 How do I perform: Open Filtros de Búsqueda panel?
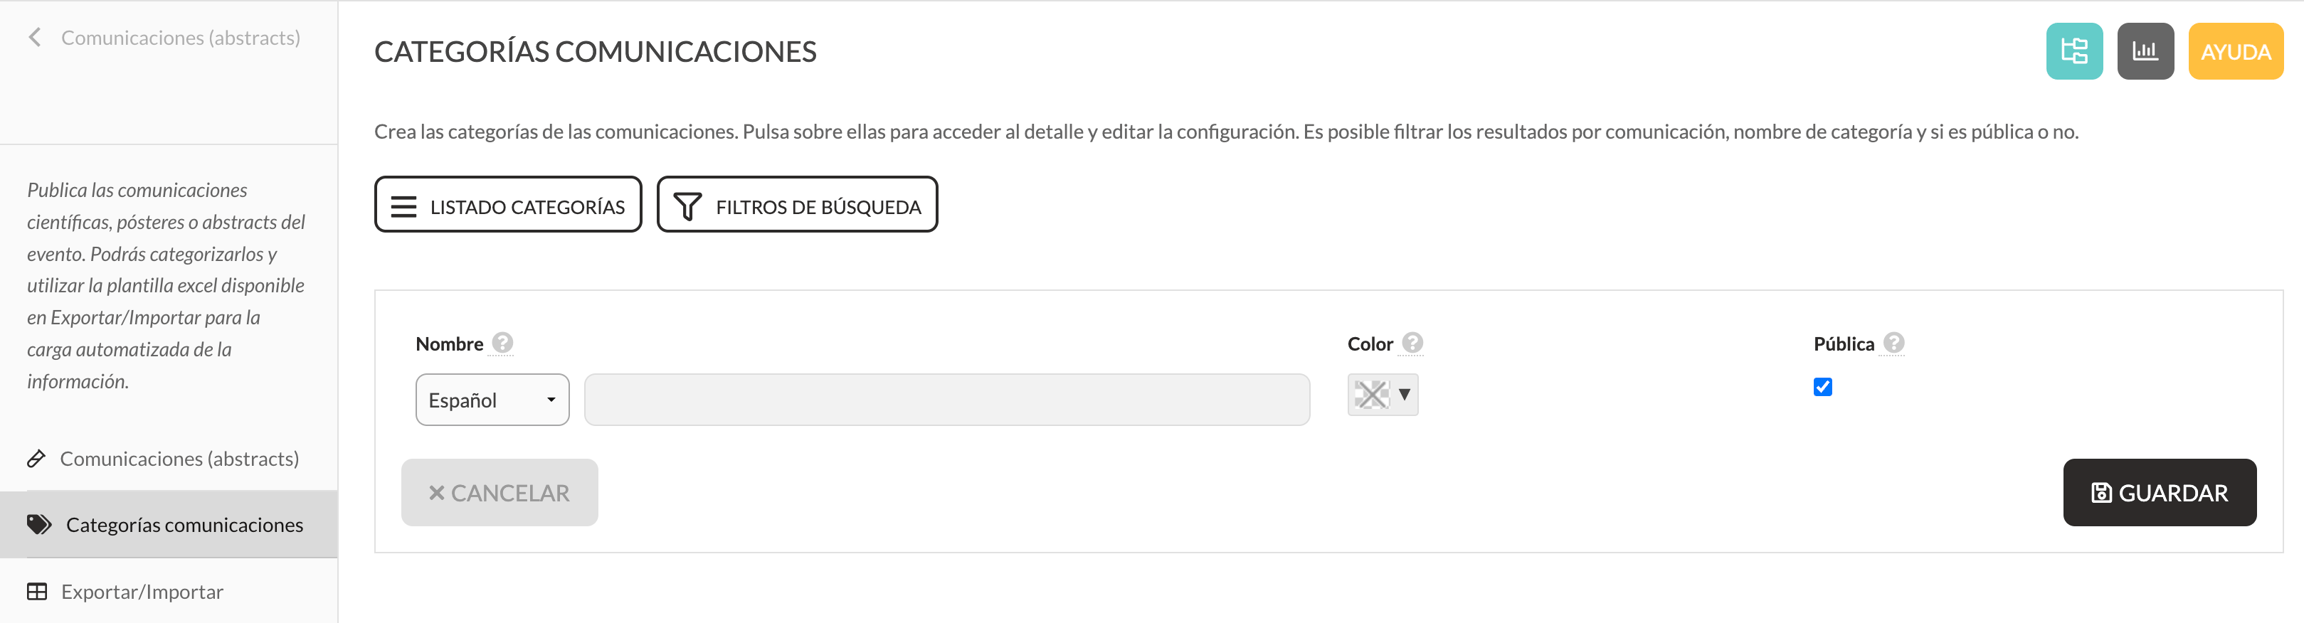tap(797, 205)
